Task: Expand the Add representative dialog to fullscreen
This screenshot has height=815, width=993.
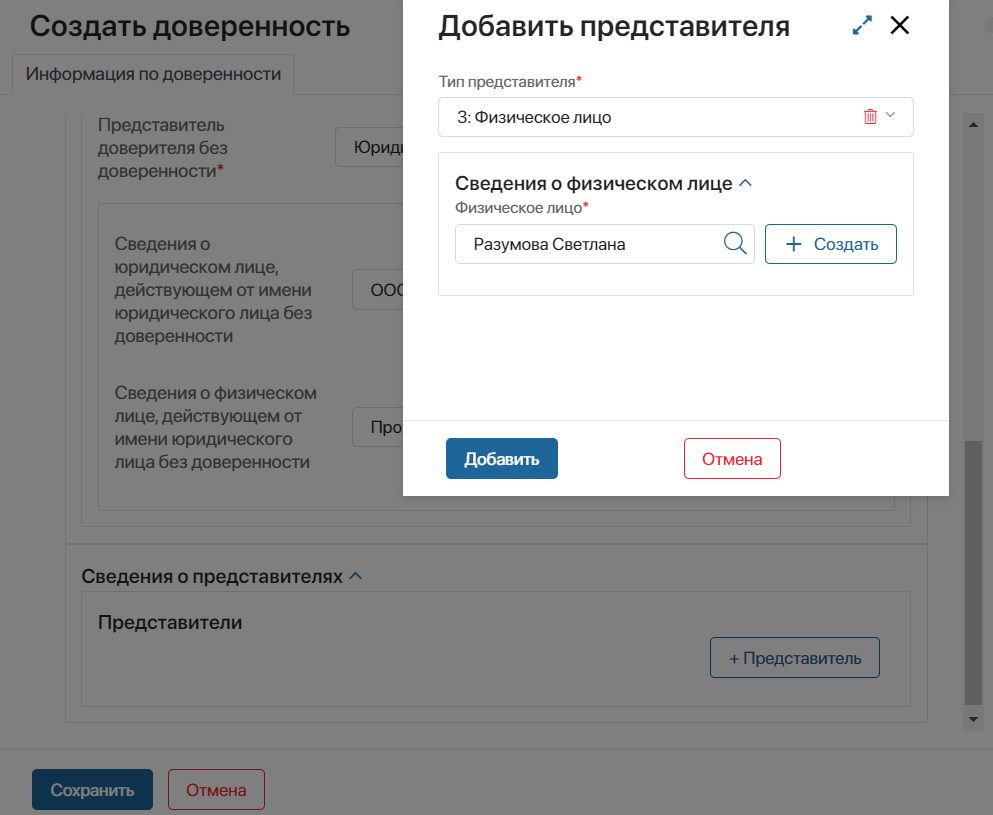Action: pos(862,27)
